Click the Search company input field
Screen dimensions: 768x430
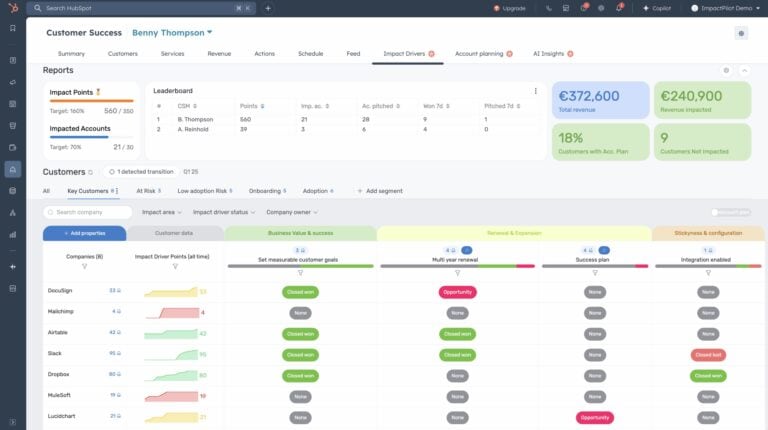point(88,212)
